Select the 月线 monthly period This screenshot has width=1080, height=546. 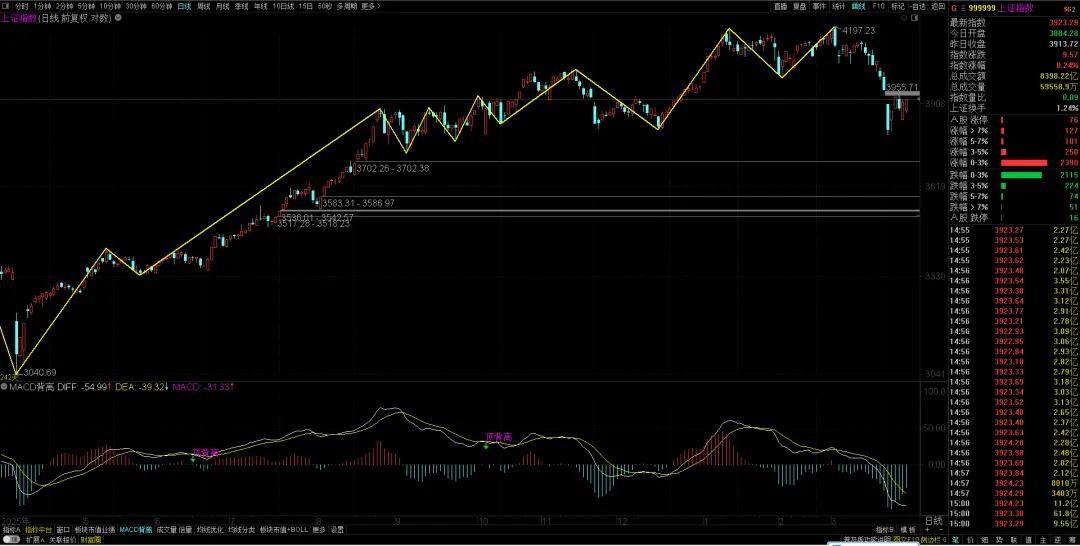coord(222,6)
